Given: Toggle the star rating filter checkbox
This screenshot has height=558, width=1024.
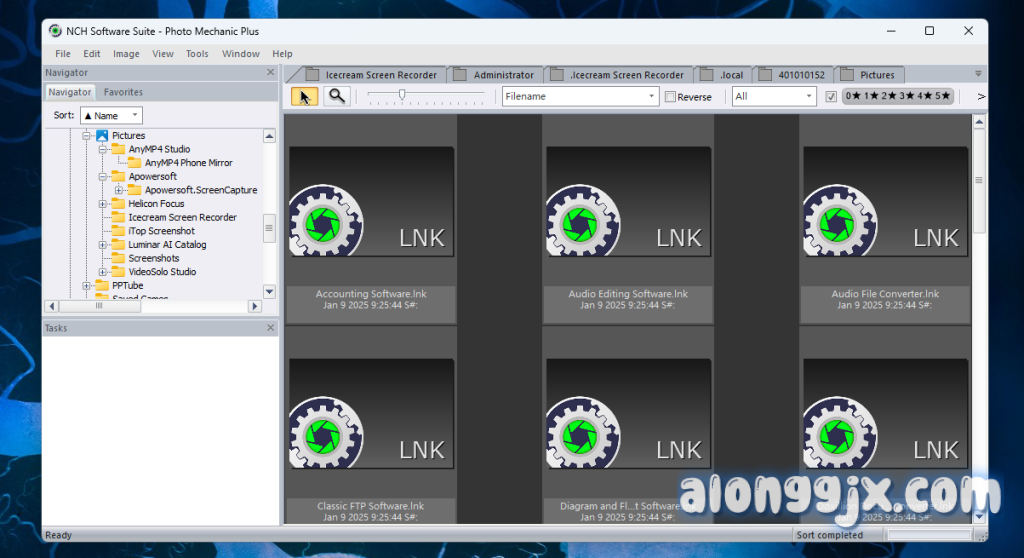Looking at the screenshot, I should pos(831,97).
